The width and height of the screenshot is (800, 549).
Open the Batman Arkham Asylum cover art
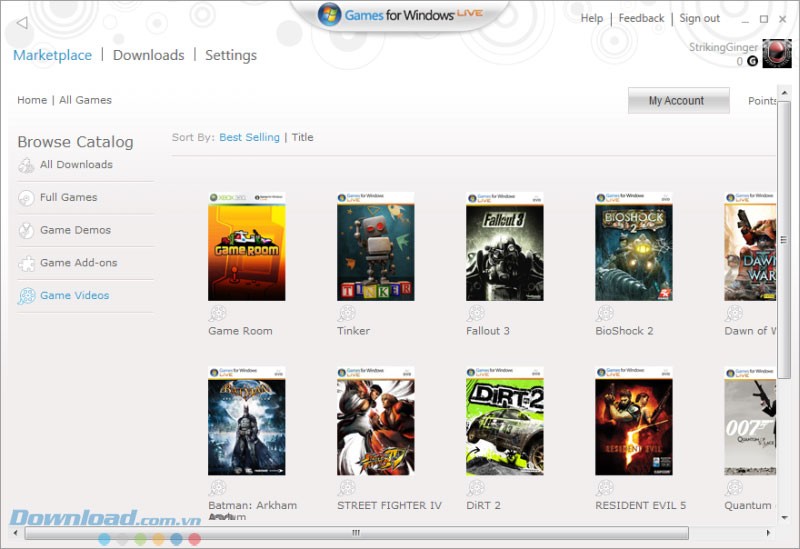point(247,421)
